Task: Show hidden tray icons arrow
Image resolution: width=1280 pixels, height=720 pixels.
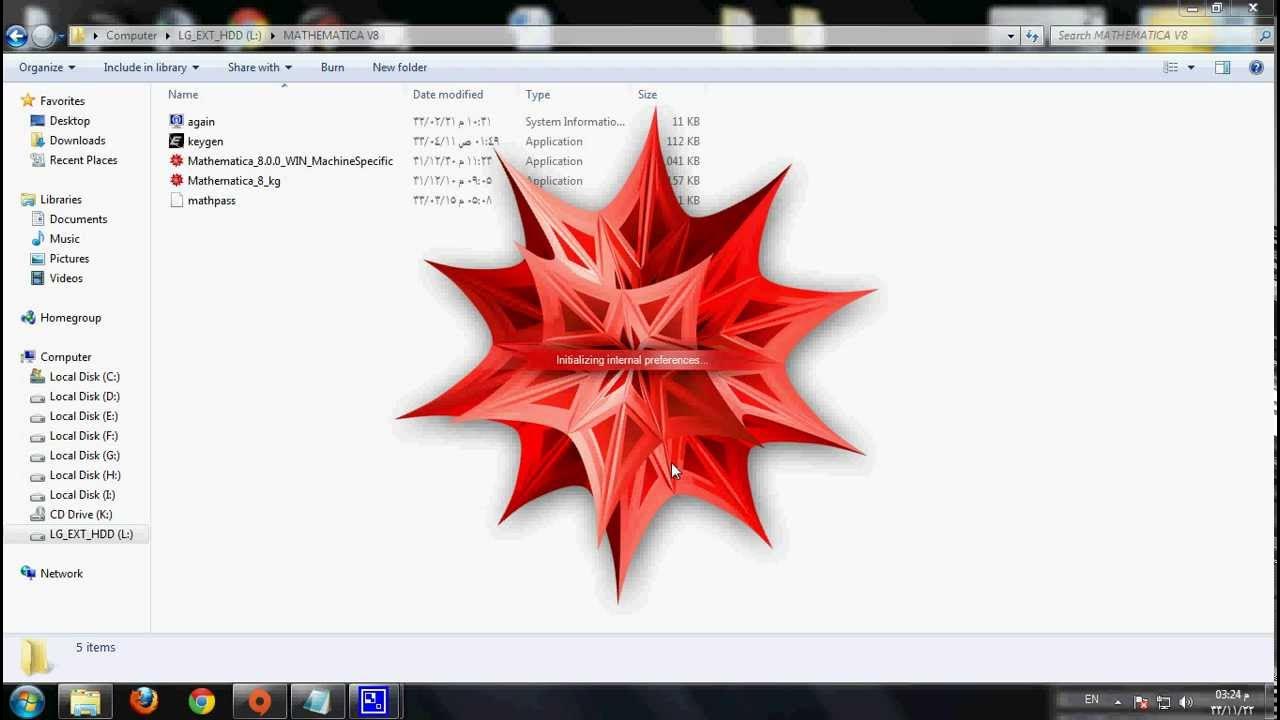Action: coord(1118,702)
